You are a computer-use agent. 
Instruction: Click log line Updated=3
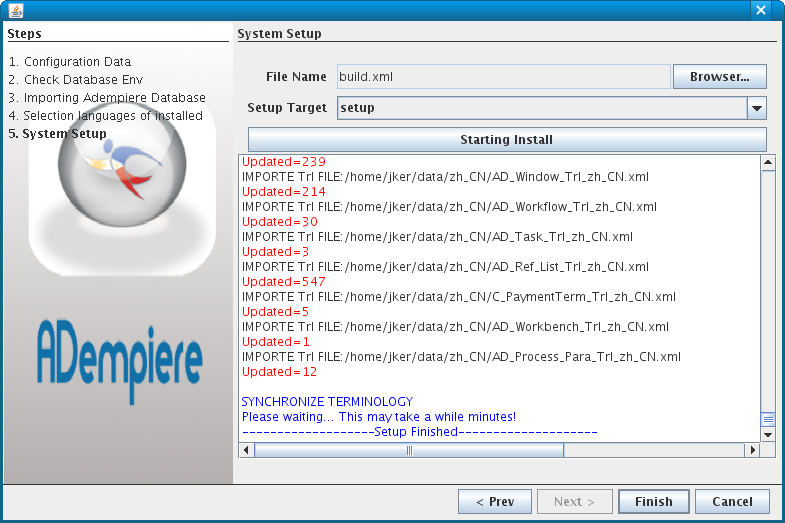click(x=275, y=252)
